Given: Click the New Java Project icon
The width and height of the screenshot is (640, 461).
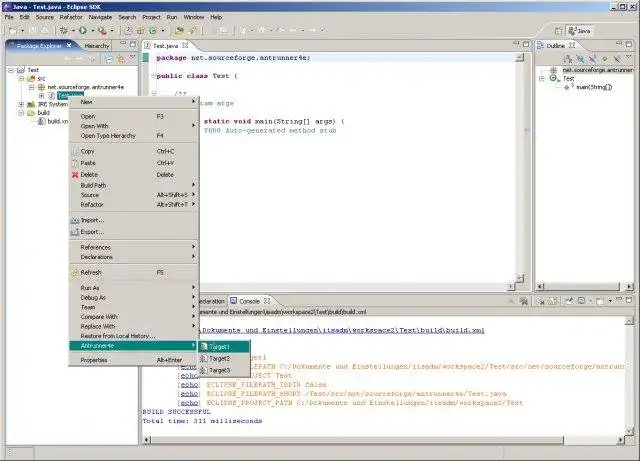Looking at the screenshot, I should (x=128, y=31).
